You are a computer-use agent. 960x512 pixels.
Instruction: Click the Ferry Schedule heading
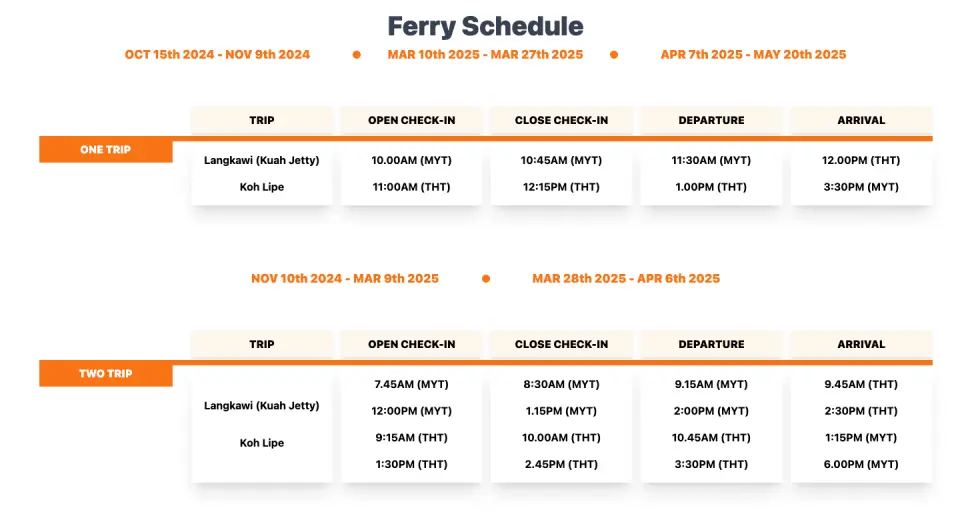(485, 26)
